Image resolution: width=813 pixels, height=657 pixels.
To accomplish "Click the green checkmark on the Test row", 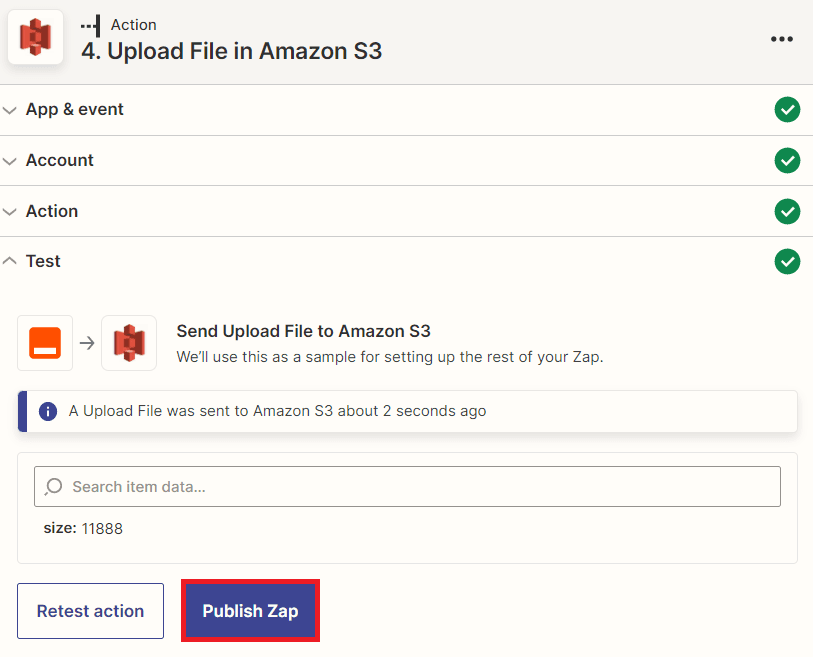I will [787, 261].
